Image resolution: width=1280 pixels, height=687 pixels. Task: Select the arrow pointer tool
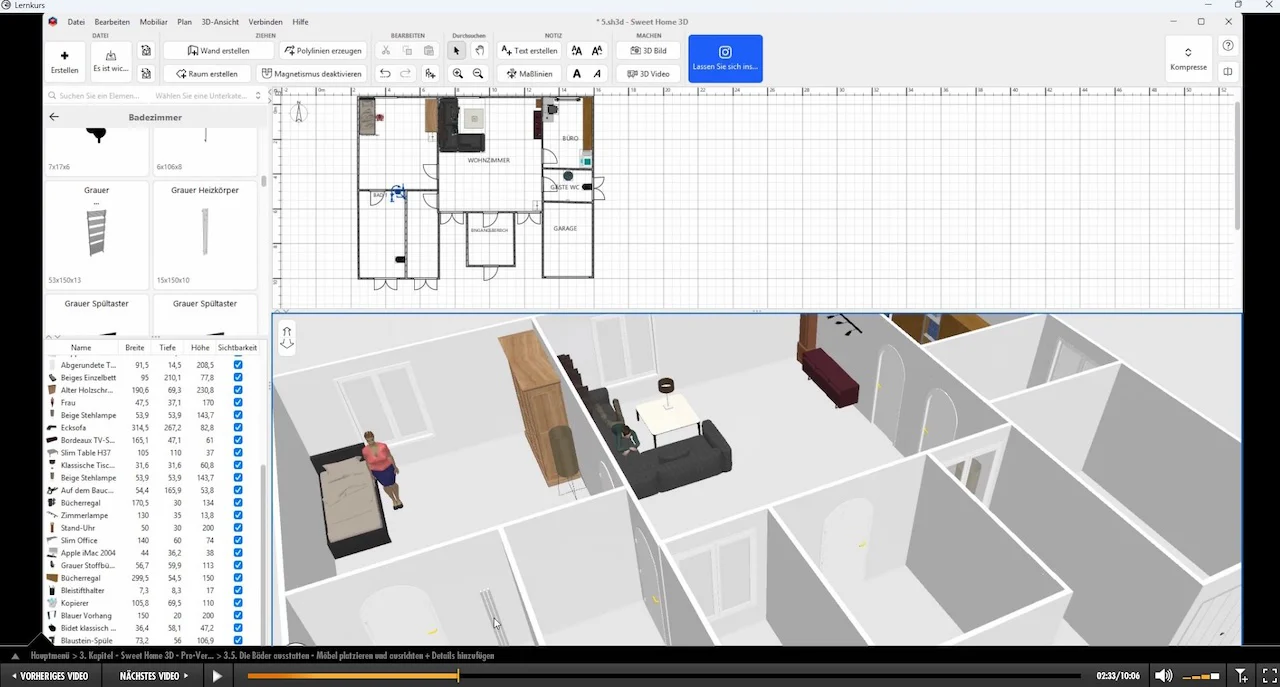[x=457, y=51]
